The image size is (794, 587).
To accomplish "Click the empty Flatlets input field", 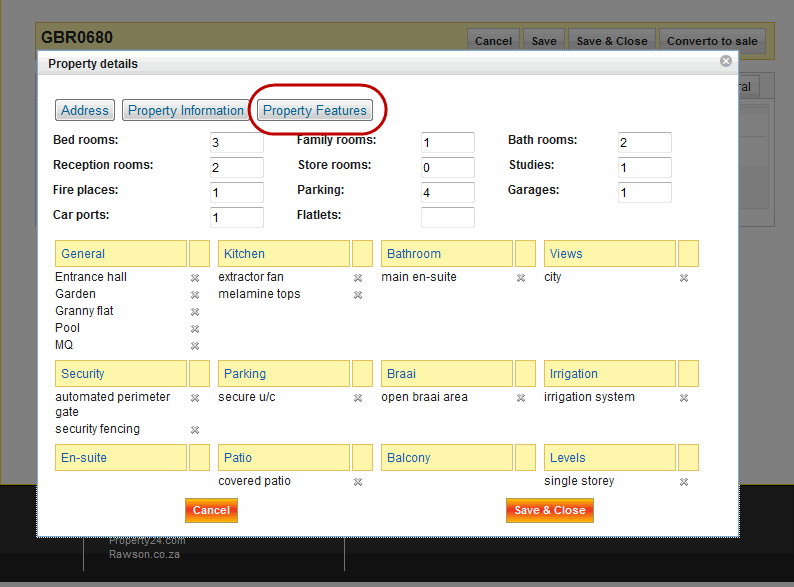I will [447, 217].
